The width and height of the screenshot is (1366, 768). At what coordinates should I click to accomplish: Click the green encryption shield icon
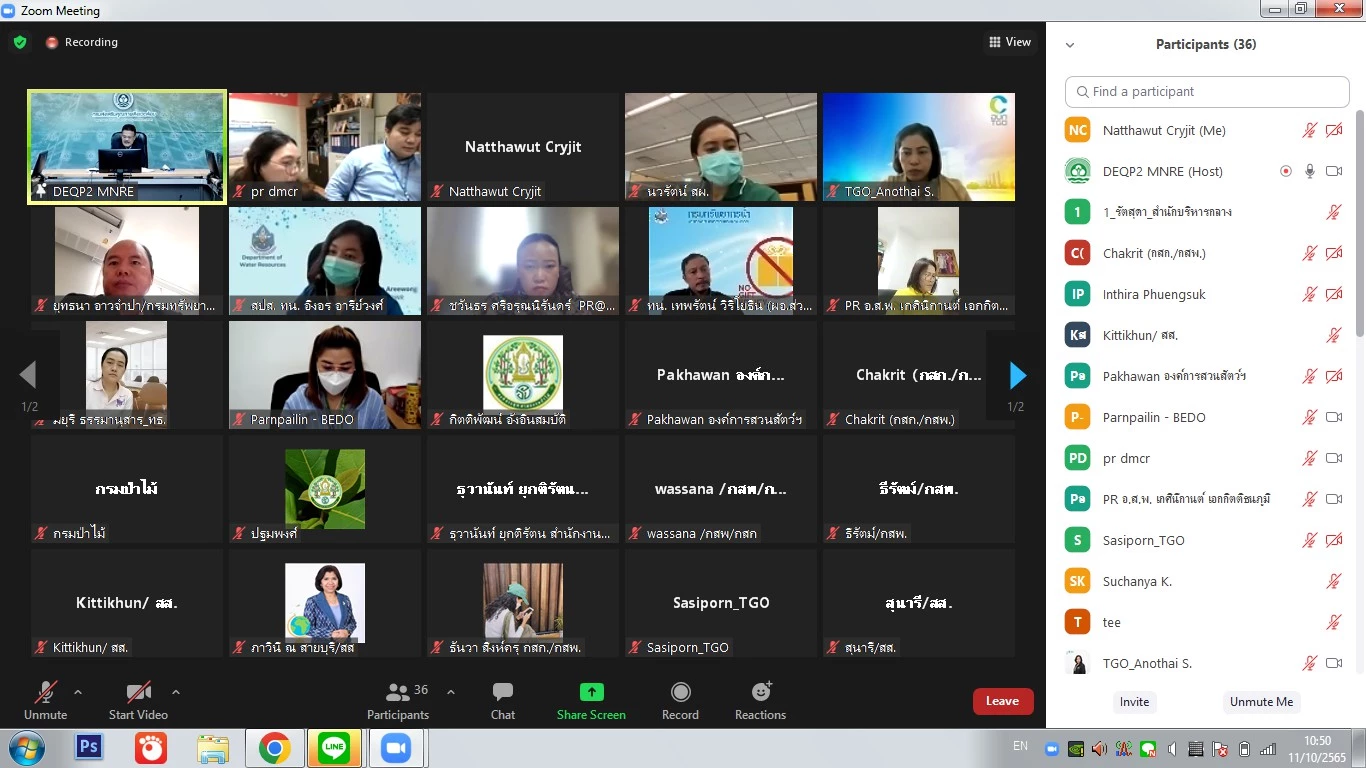pyautogui.click(x=20, y=42)
